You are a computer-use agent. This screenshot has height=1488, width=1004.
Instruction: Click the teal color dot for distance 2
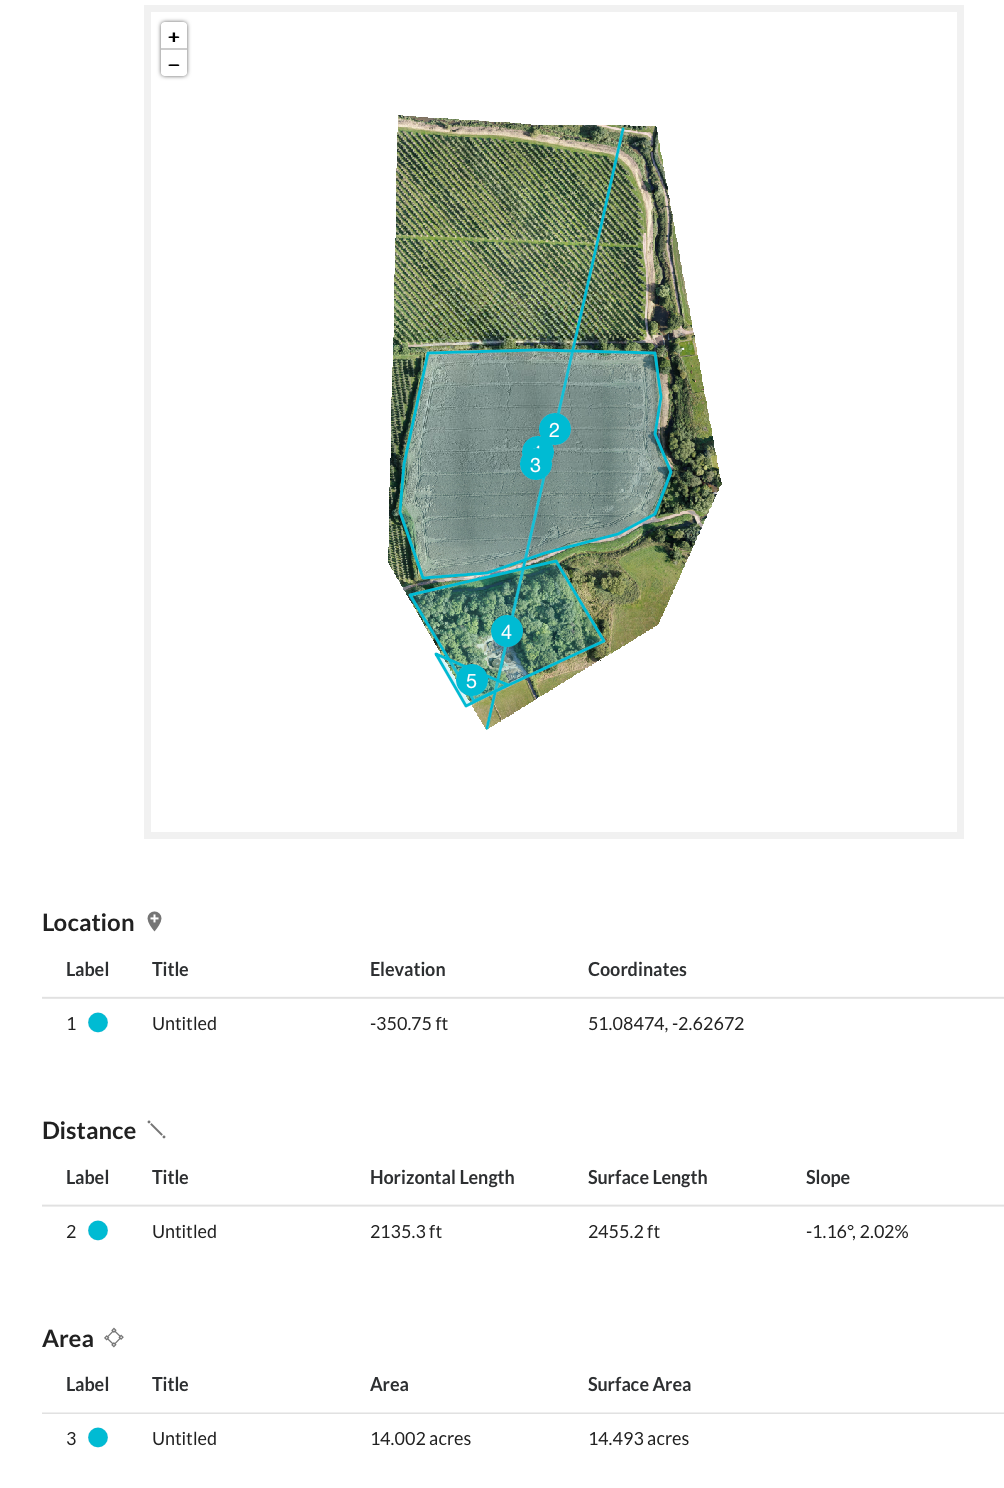point(98,1231)
